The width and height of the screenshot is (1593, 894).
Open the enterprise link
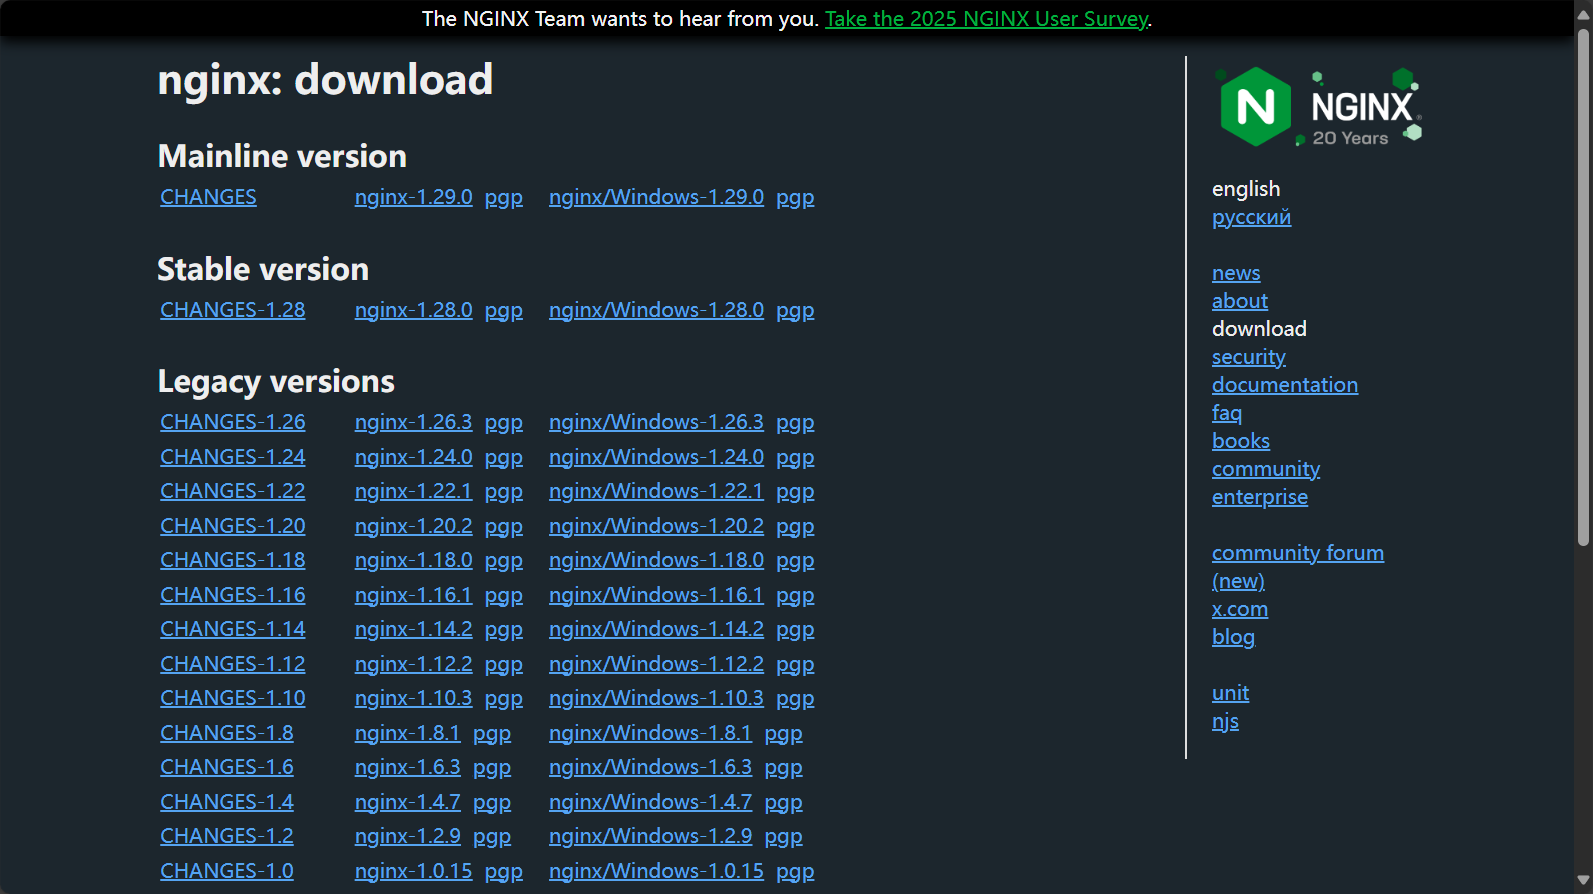[1260, 497]
